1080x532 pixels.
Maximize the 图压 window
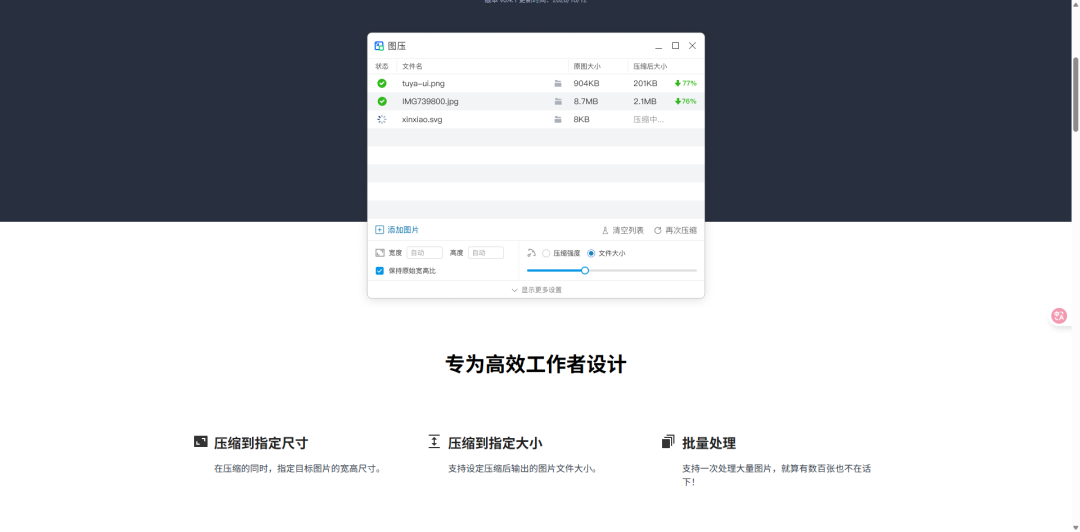pos(676,45)
